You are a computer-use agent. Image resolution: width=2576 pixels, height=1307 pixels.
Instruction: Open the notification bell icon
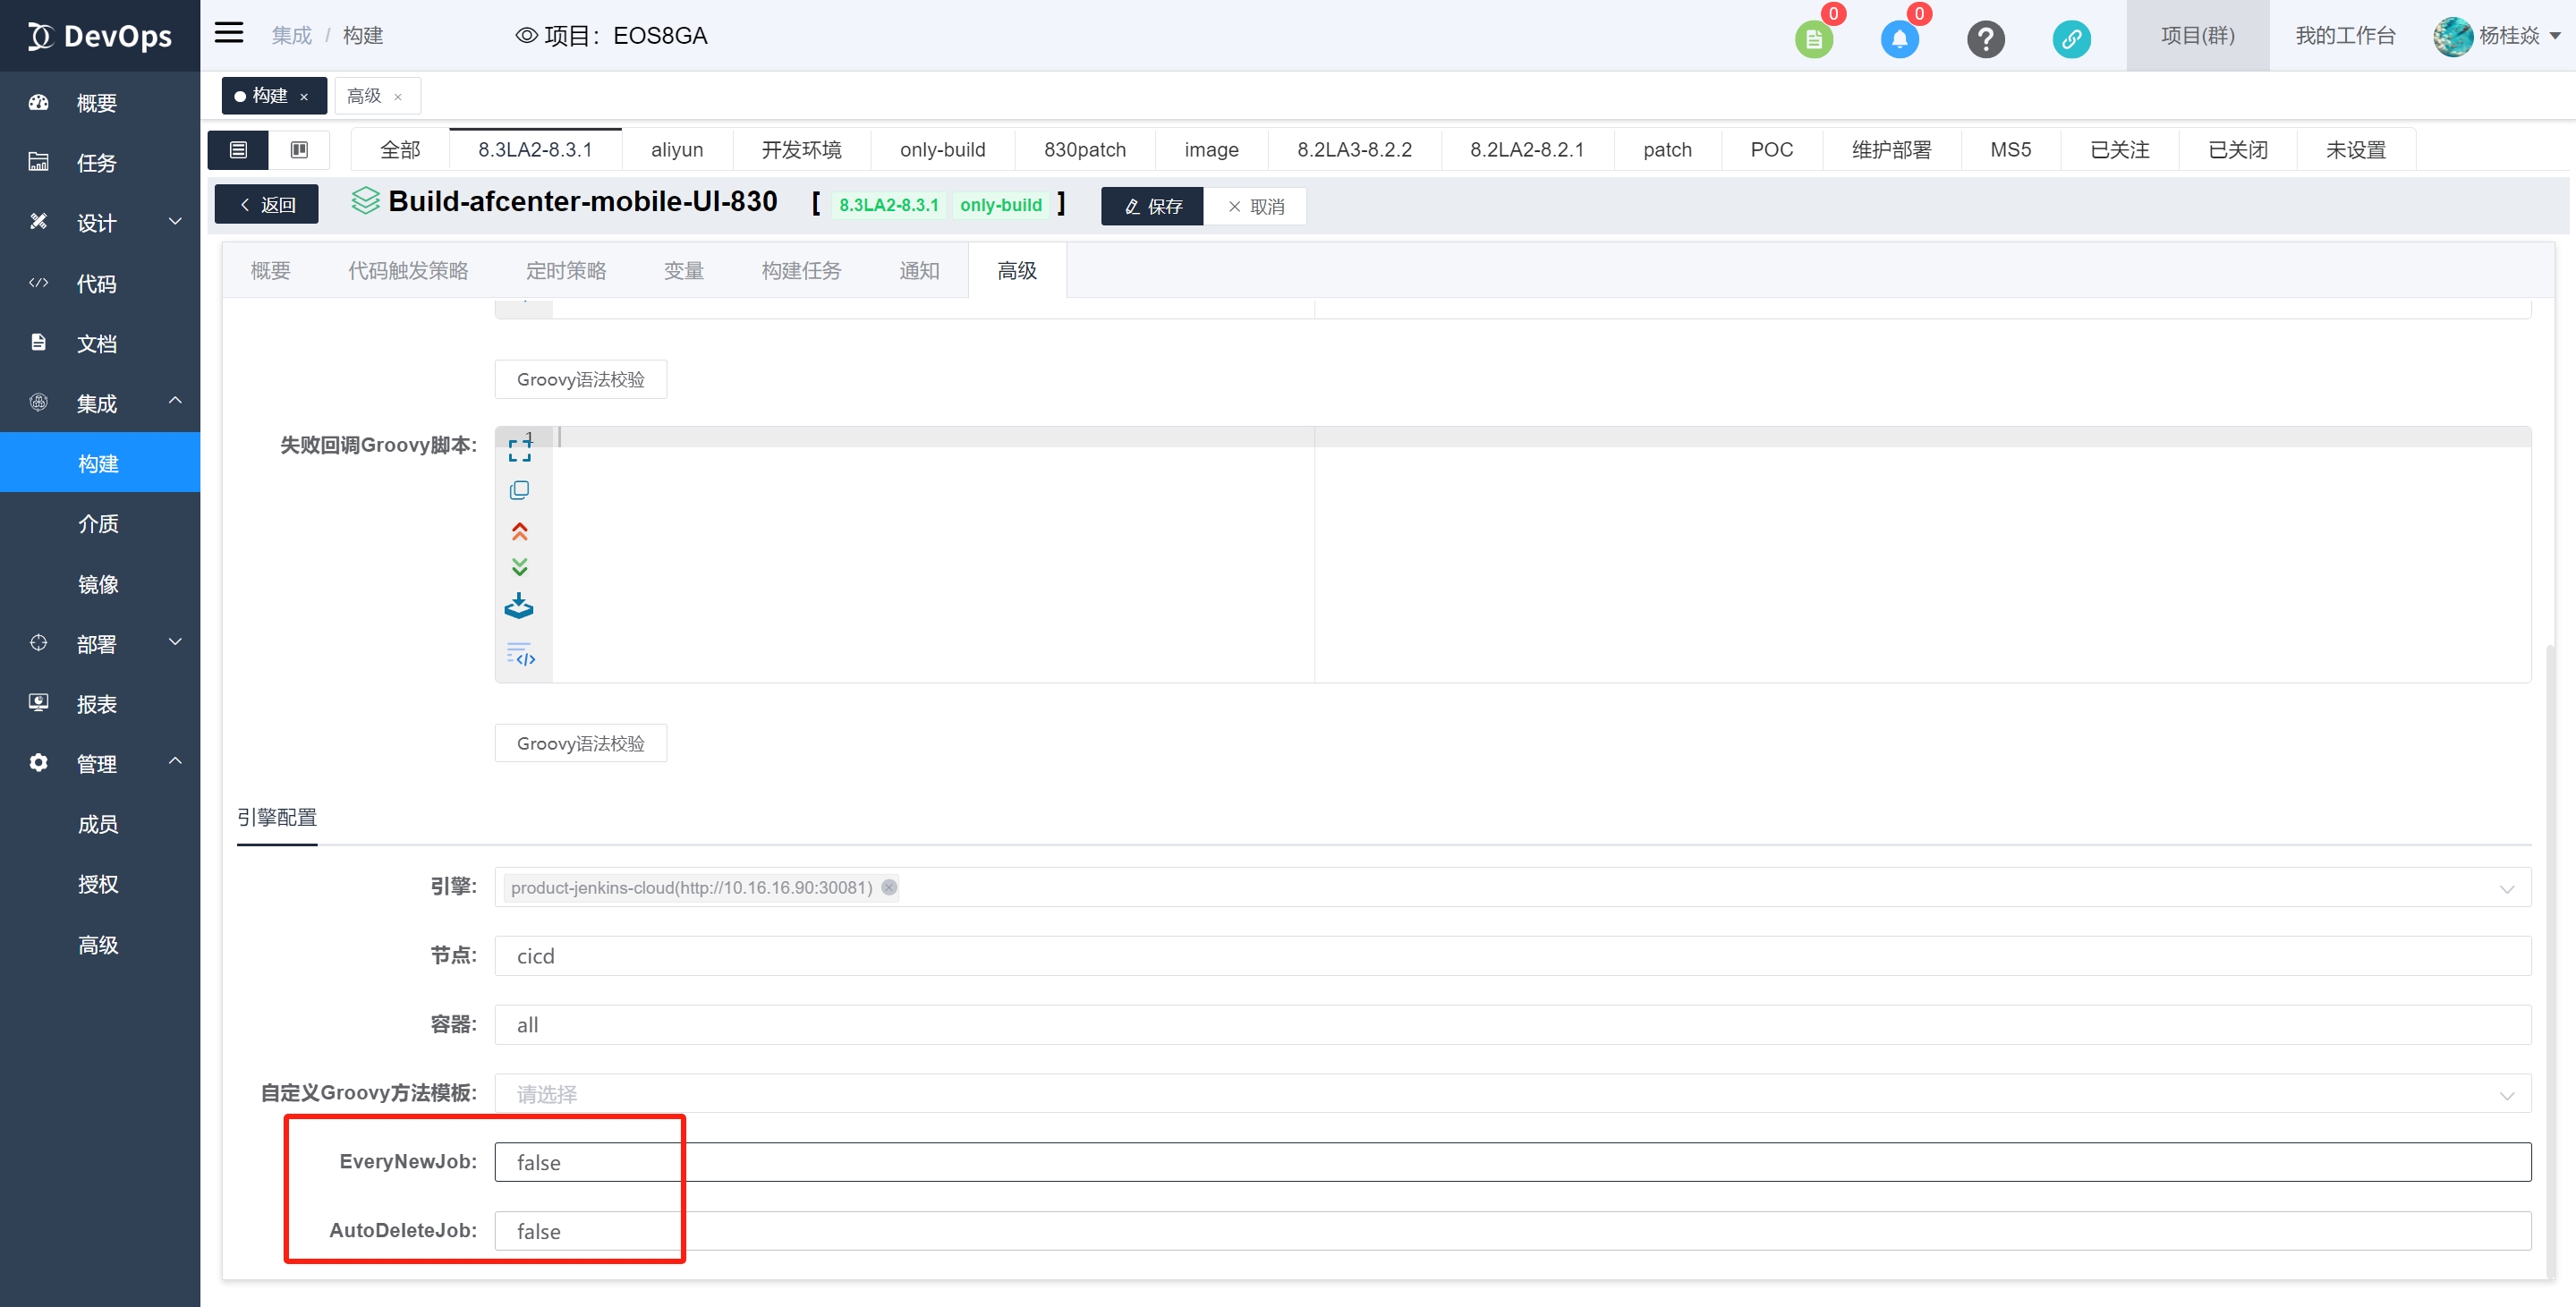[1899, 38]
